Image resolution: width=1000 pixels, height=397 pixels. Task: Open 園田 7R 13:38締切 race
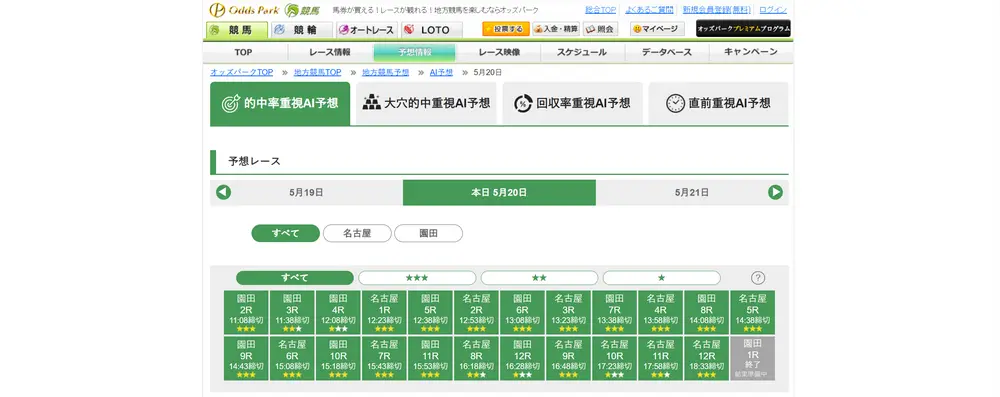pos(614,312)
